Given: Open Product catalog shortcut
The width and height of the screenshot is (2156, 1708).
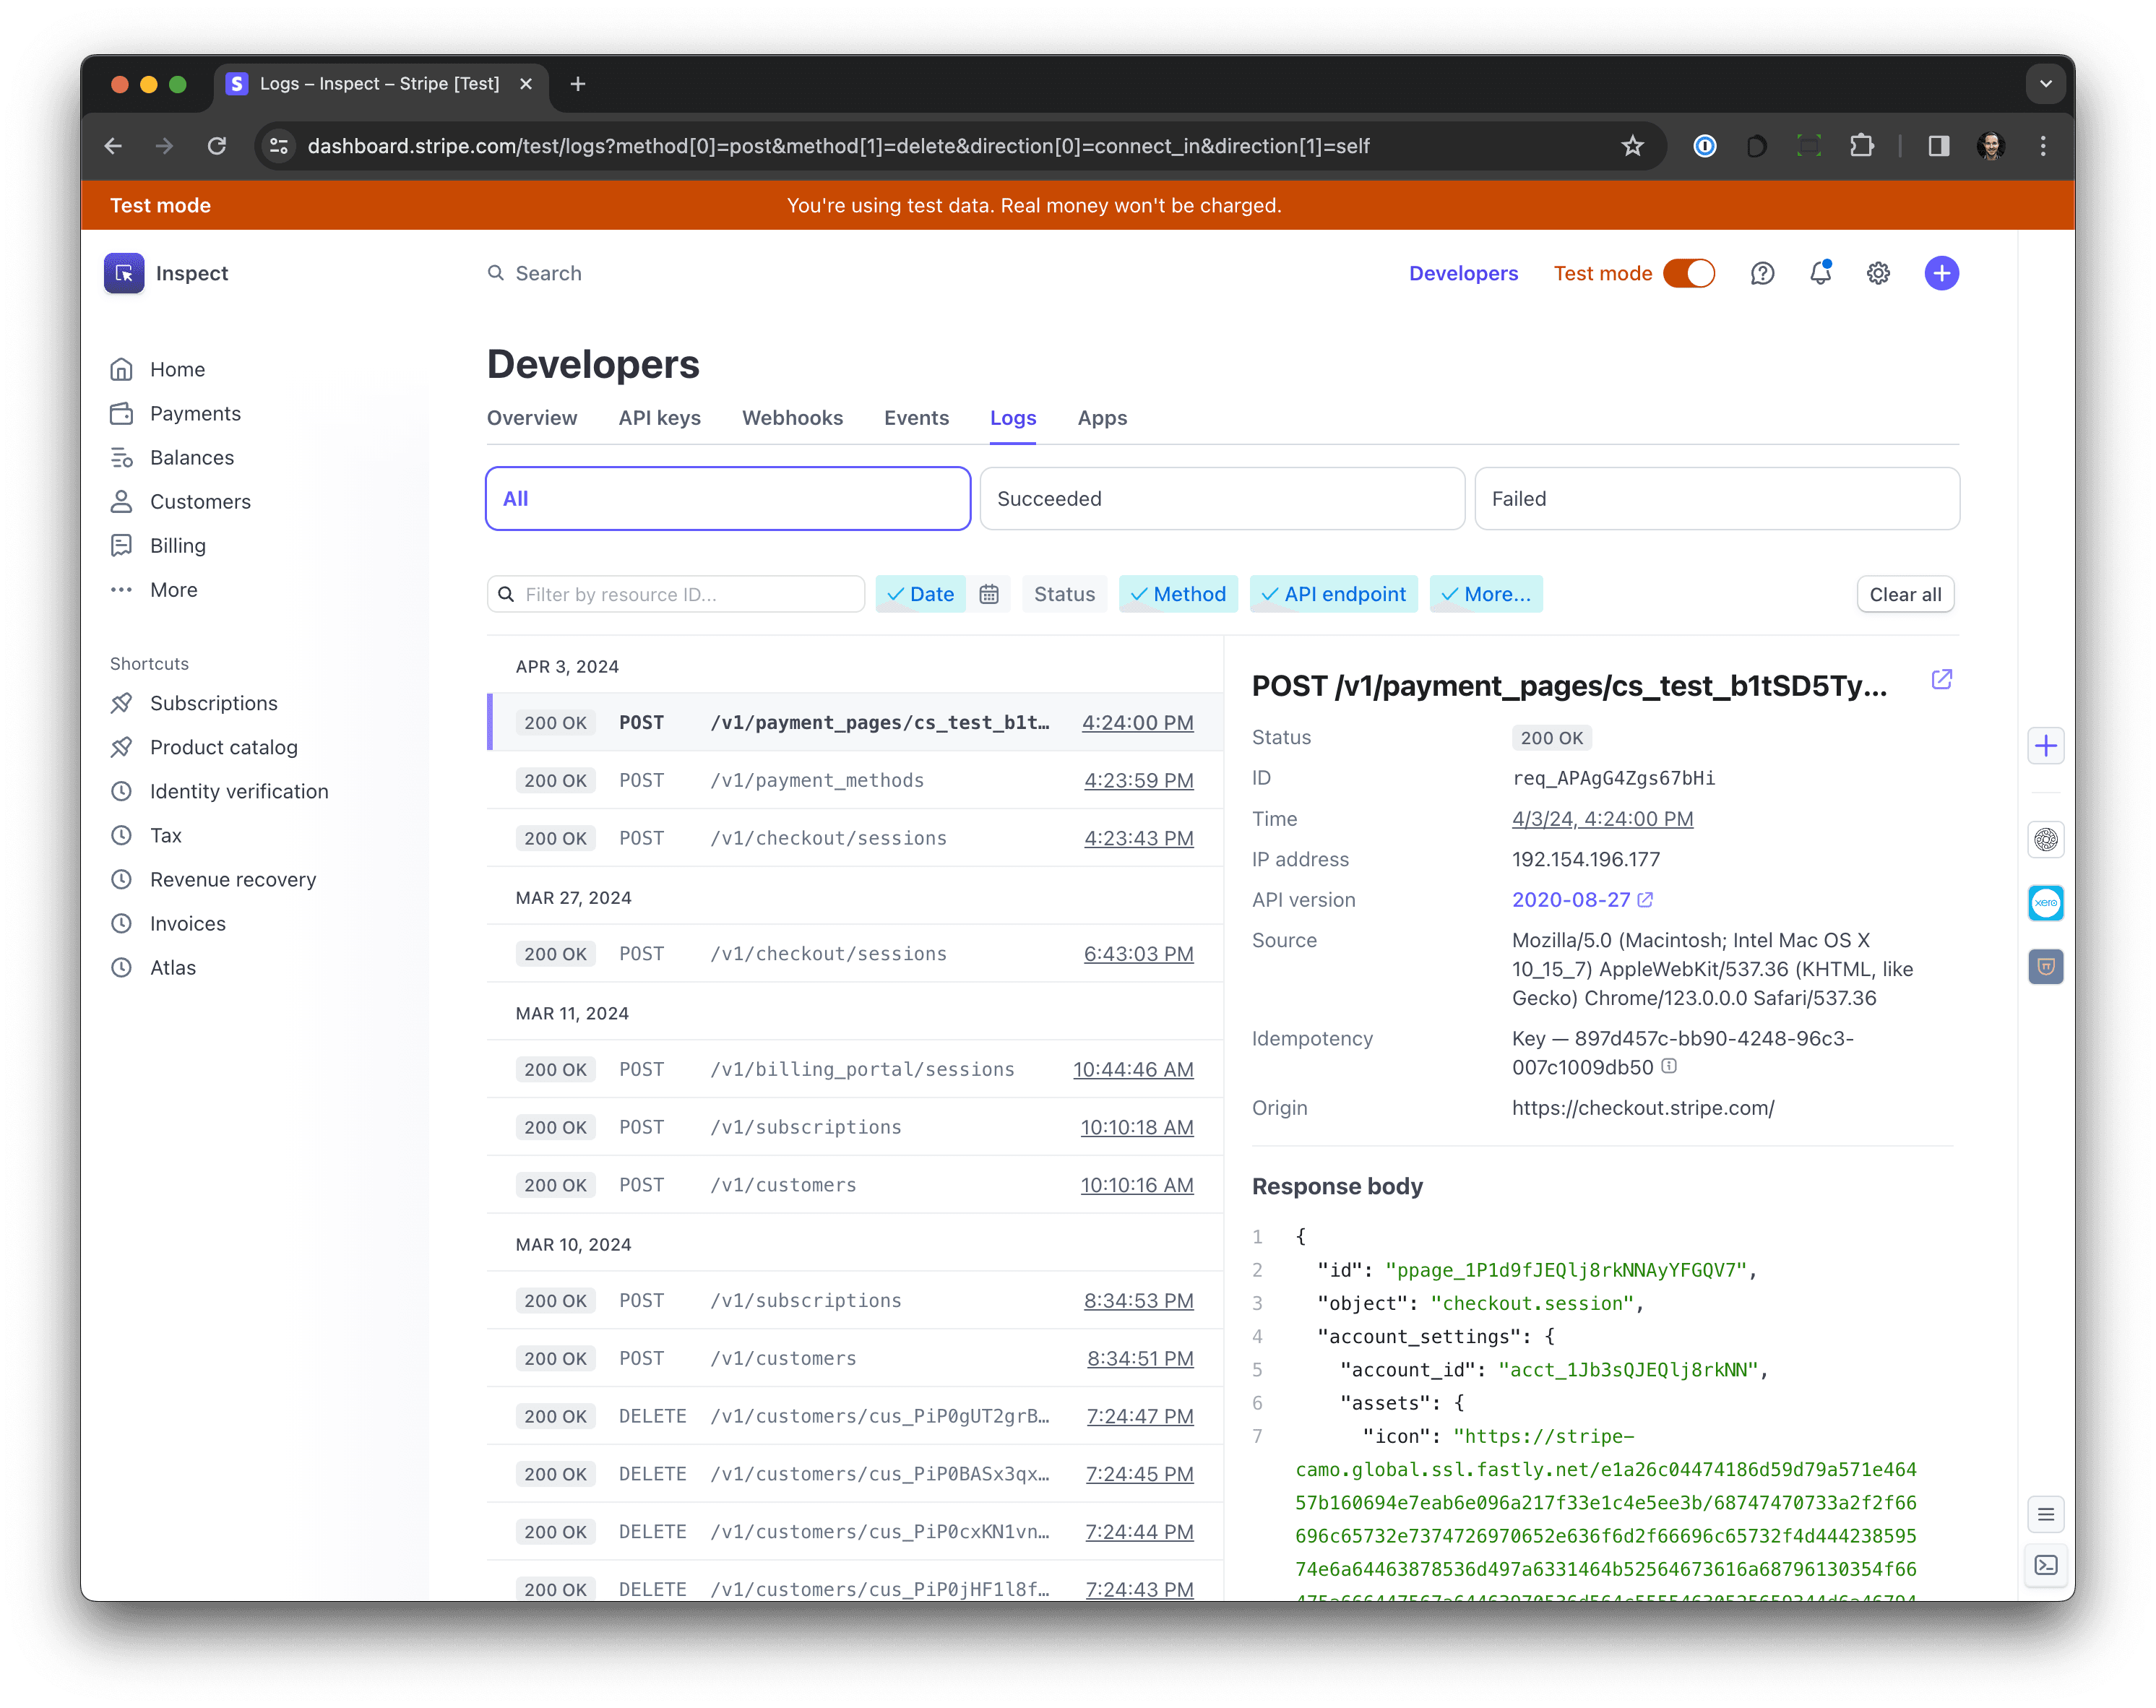Looking at the screenshot, I should 203,747.
